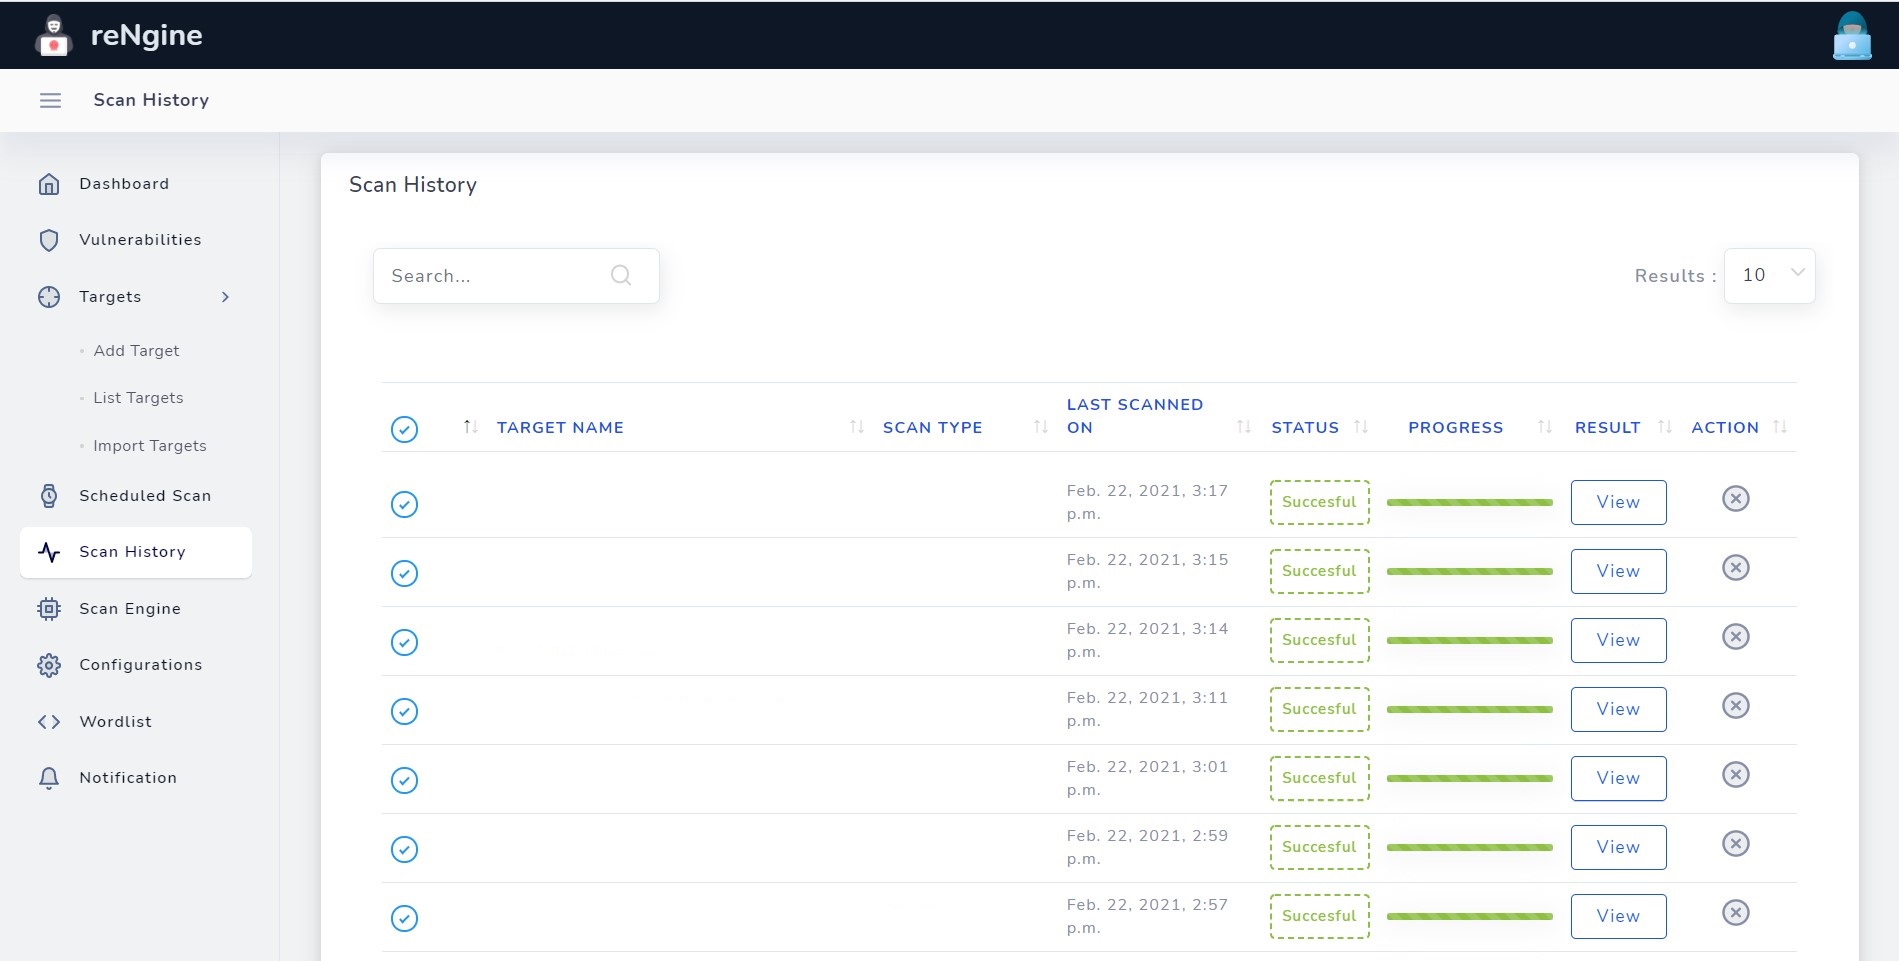The width and height of the screenshot is (1899, 961).
Task: Click the Wordlist code brackets icon
Action: pos(49,722)
